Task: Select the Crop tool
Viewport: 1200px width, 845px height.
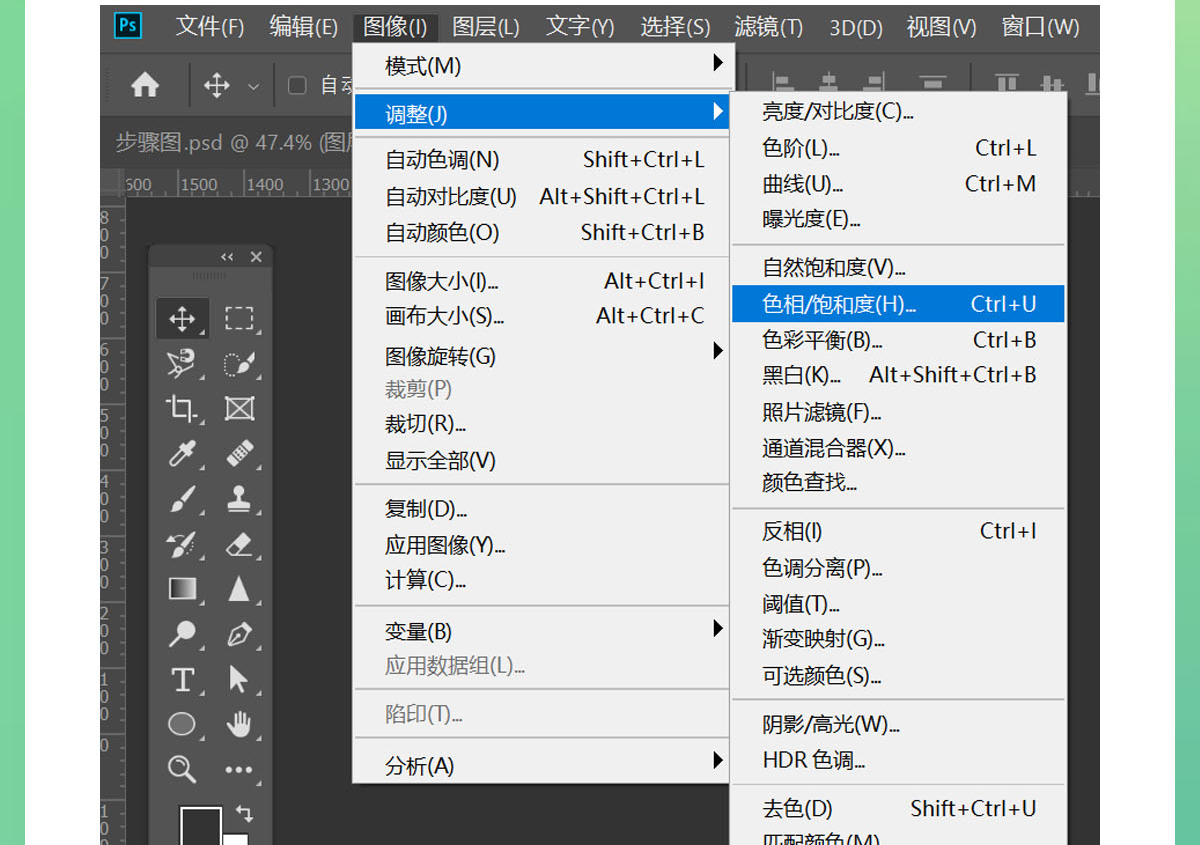Action: (x=182, y=408)
